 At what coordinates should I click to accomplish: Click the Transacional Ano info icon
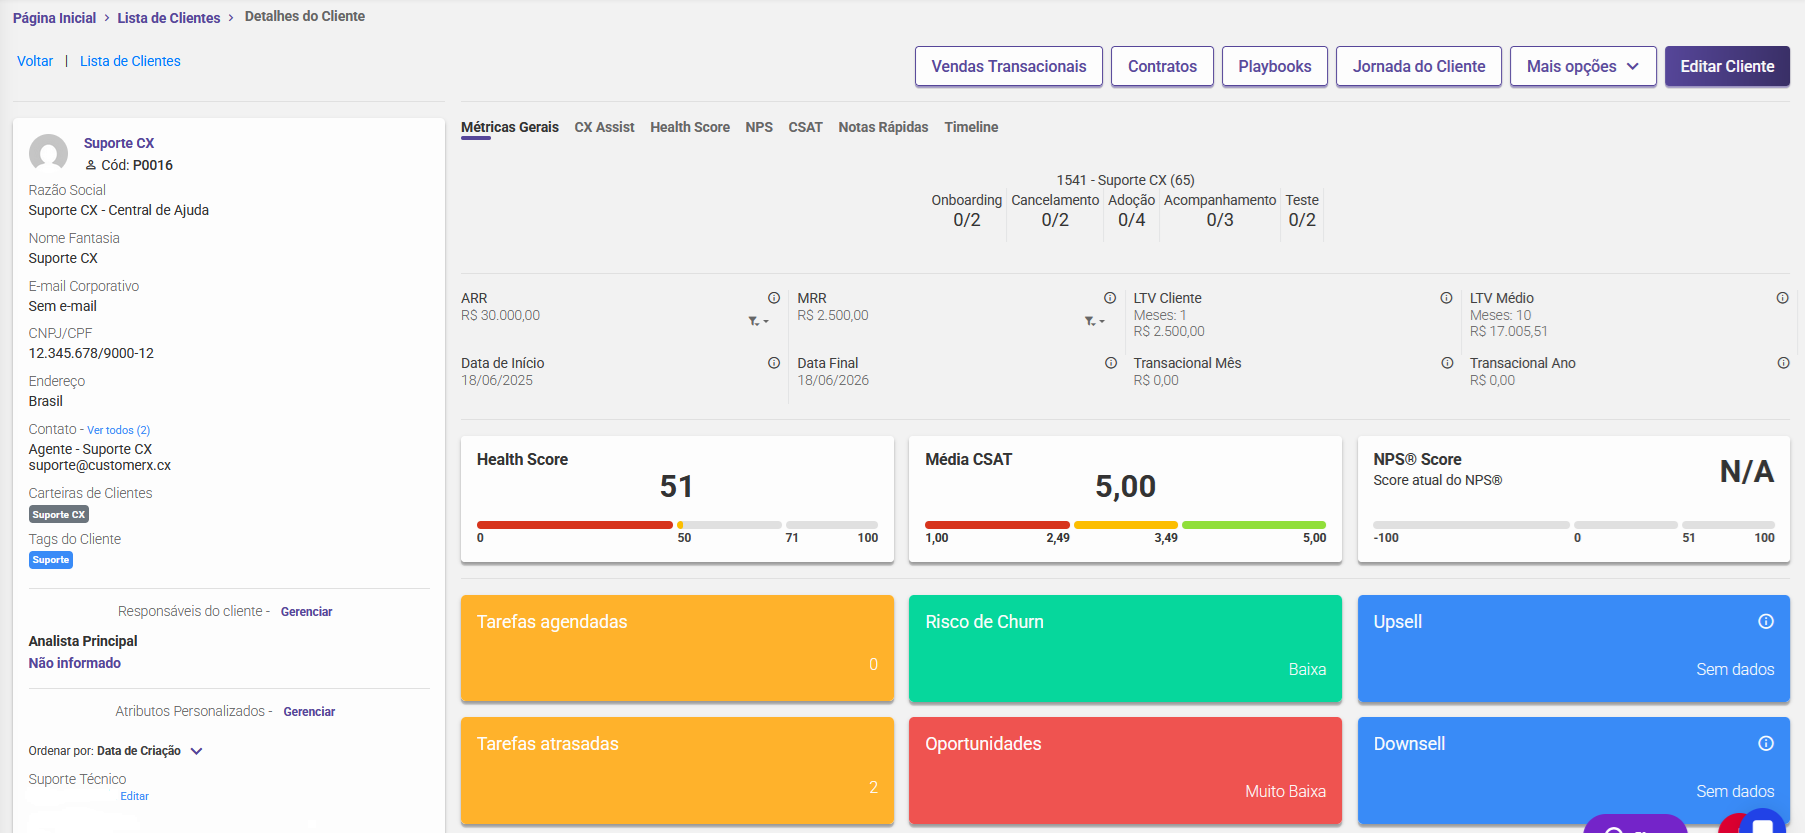pos(1782,363)
